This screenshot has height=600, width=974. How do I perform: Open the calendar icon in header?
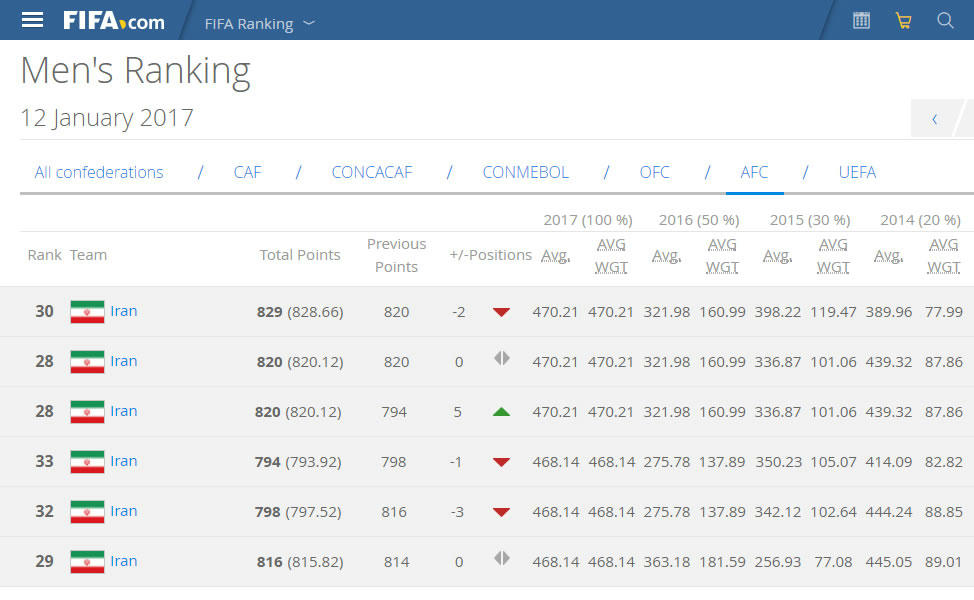click(861, 20)
